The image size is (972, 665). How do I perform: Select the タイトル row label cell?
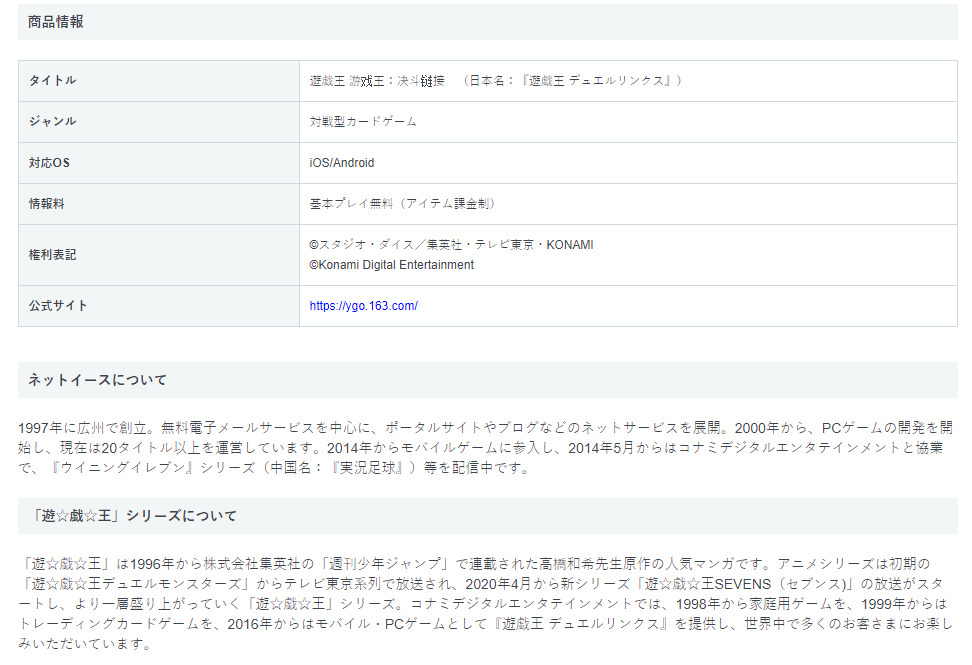click(x=53, y=80)
